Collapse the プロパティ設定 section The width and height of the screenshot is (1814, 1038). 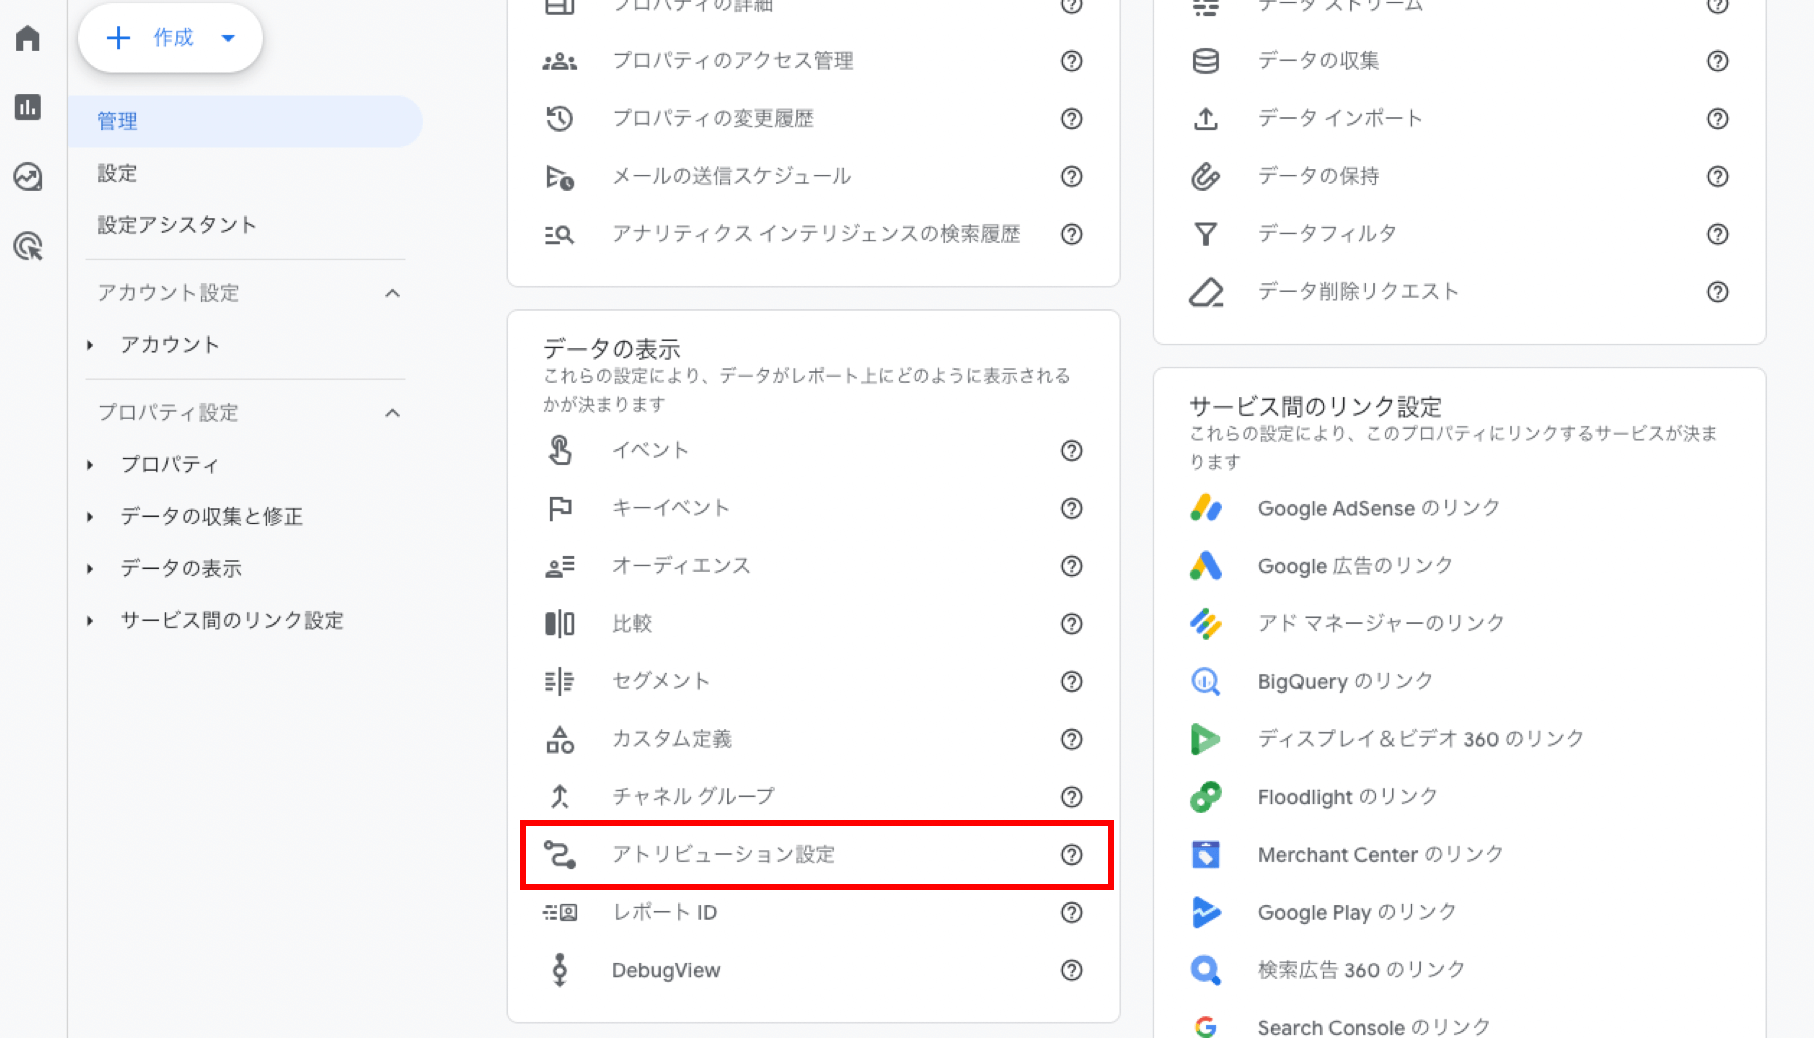[393, 413]
